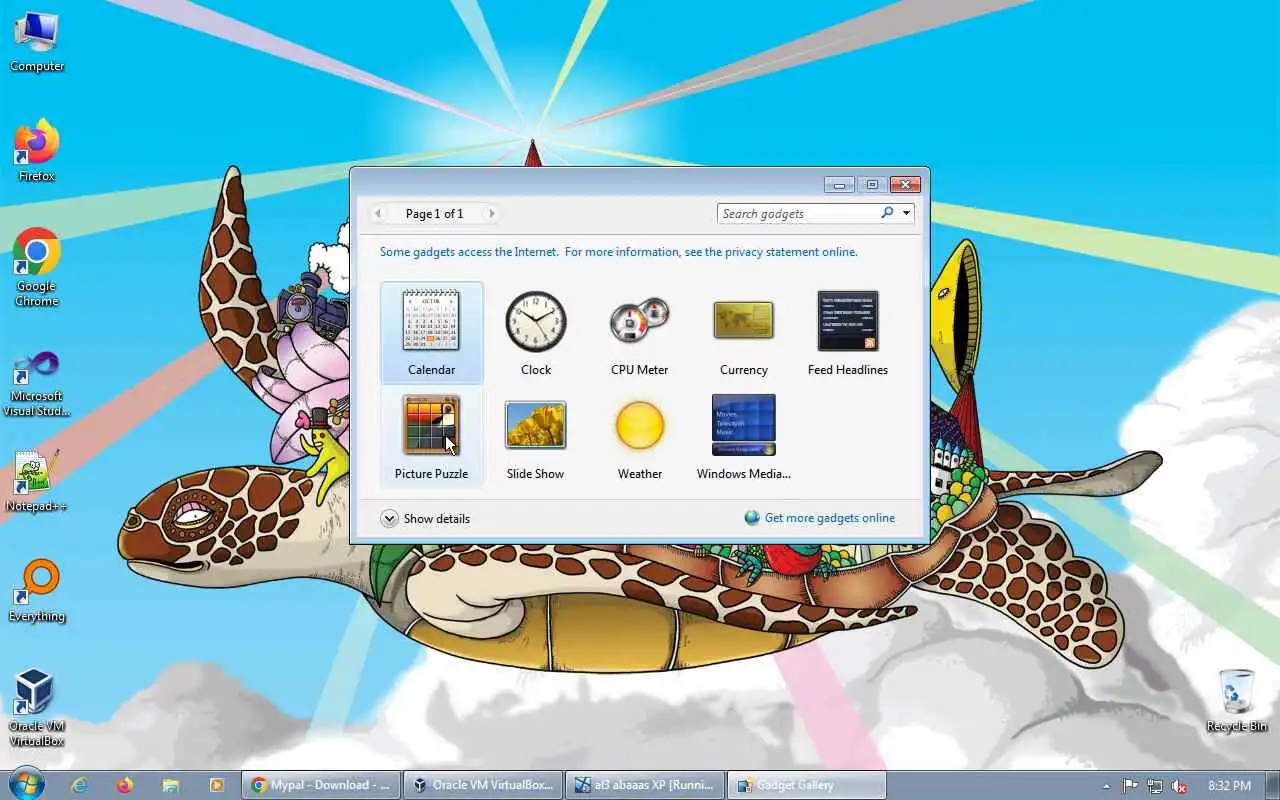Screen dimensions: 1280x800
Task: Open the search options dropdown arrow
Action: pos(906,213)
